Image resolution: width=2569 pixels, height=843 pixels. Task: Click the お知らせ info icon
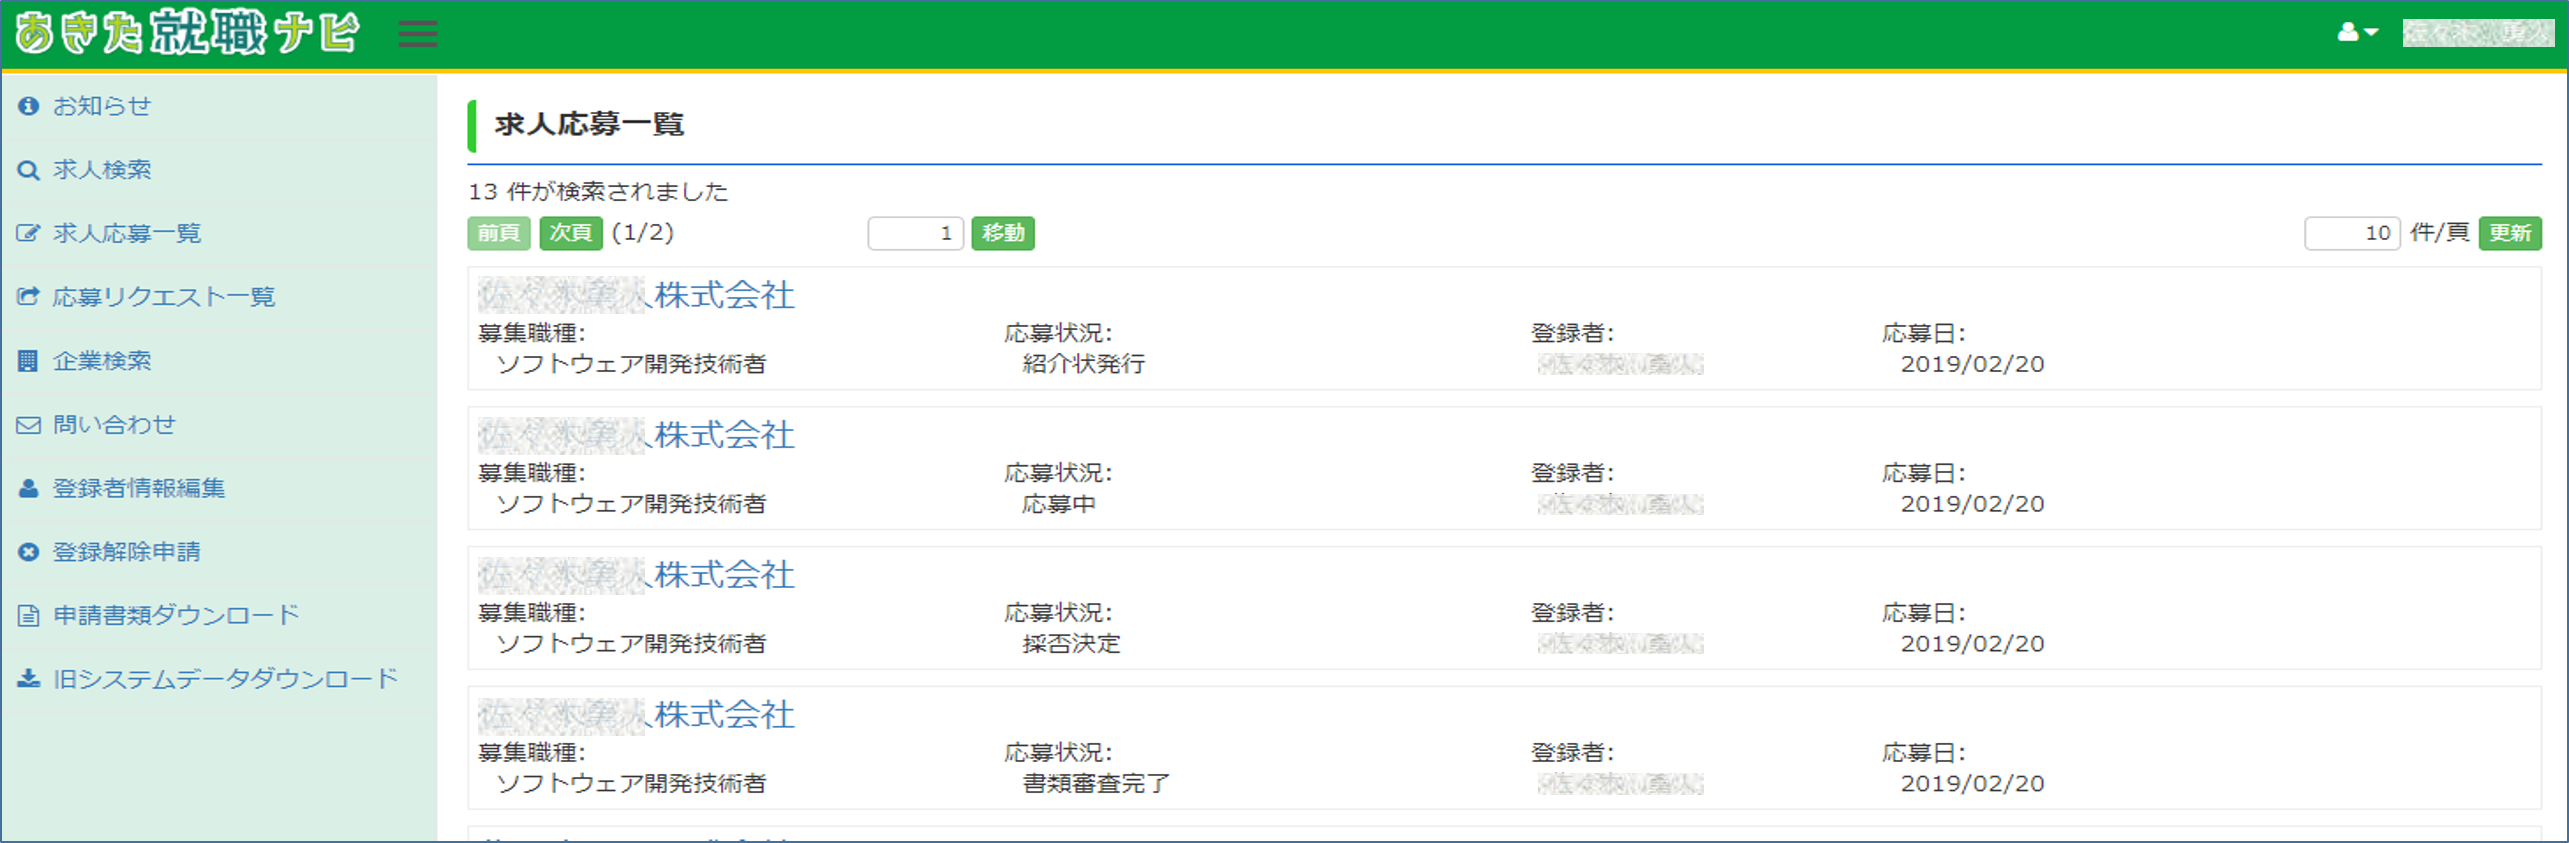28,106
